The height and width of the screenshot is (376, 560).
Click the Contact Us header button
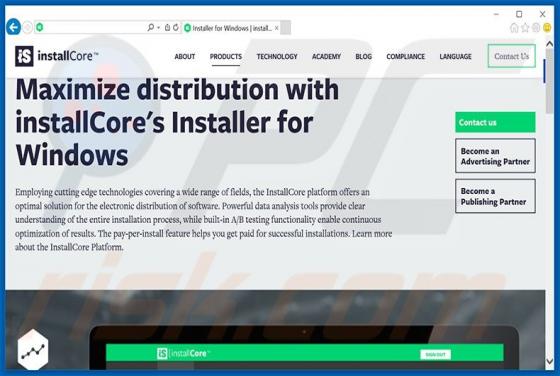(511, 56)
